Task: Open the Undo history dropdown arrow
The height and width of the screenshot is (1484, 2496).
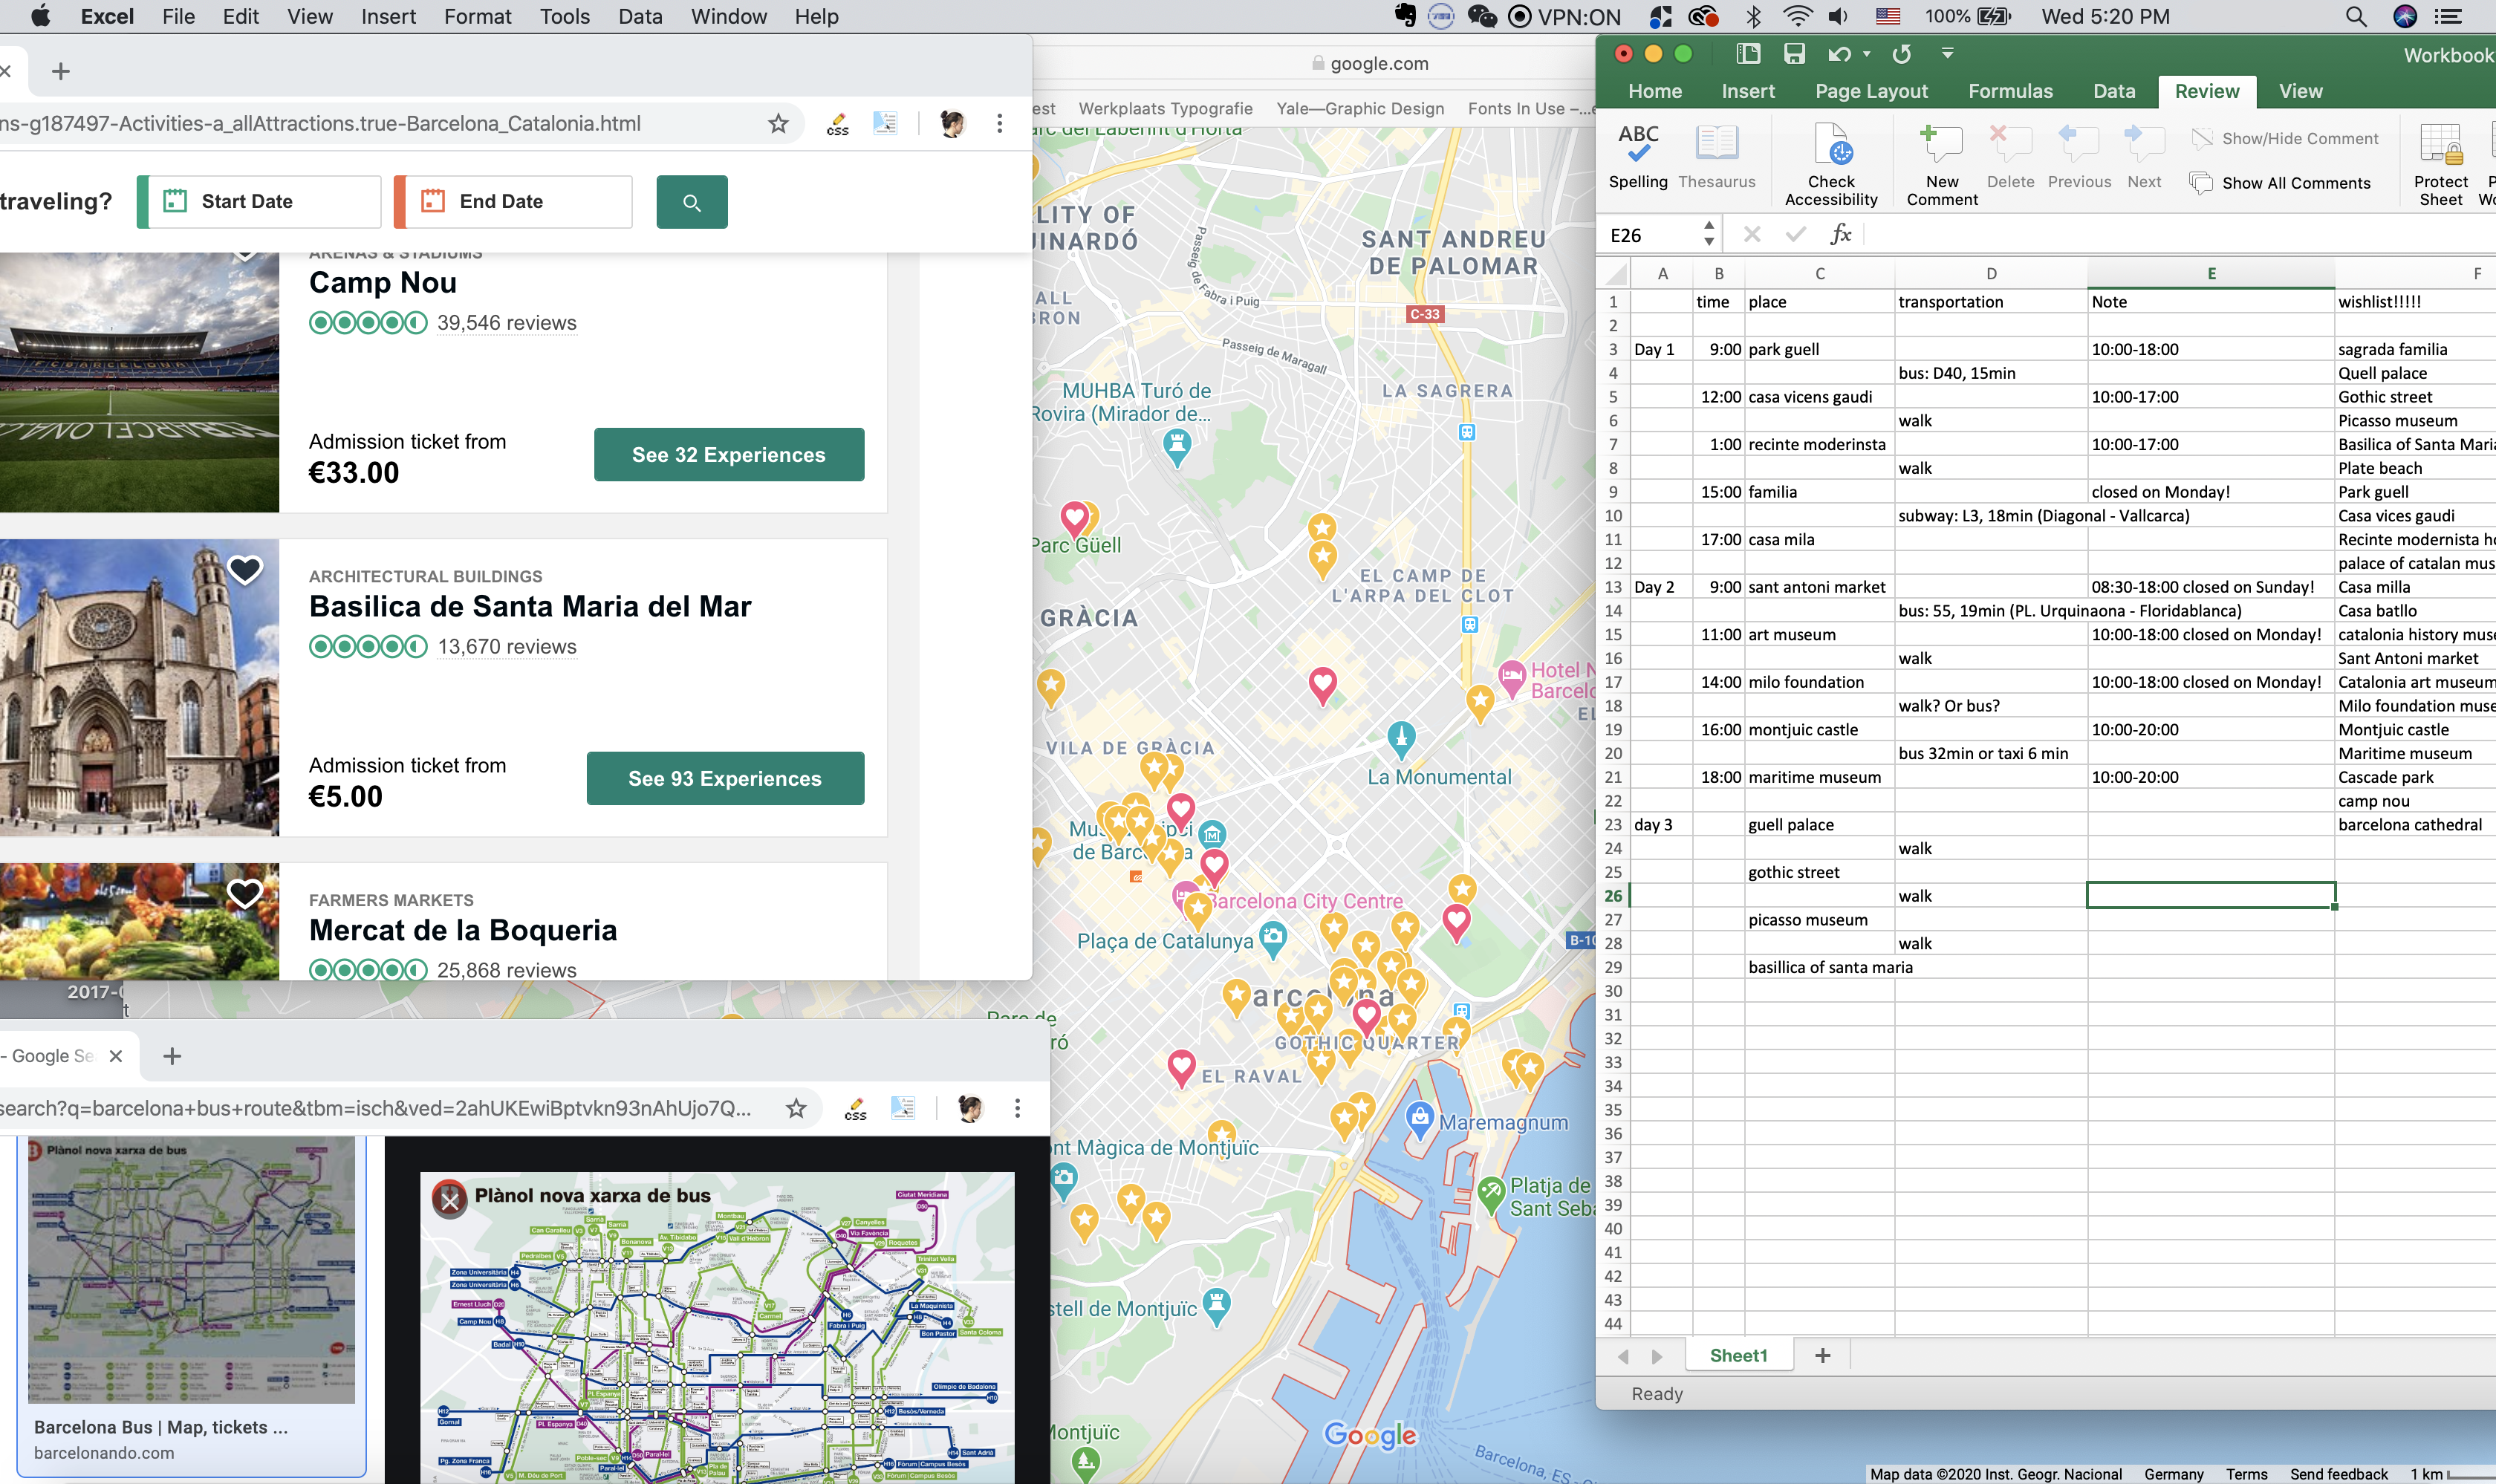Action: [1866, 54]
